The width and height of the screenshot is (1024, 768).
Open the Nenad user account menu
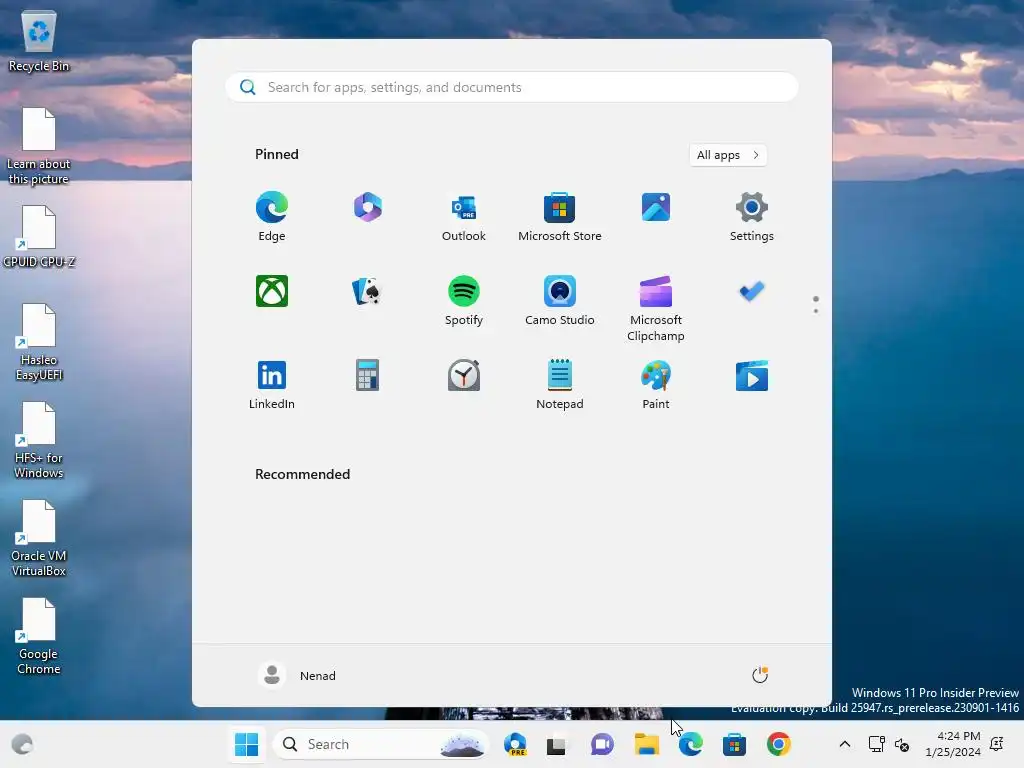297,675
